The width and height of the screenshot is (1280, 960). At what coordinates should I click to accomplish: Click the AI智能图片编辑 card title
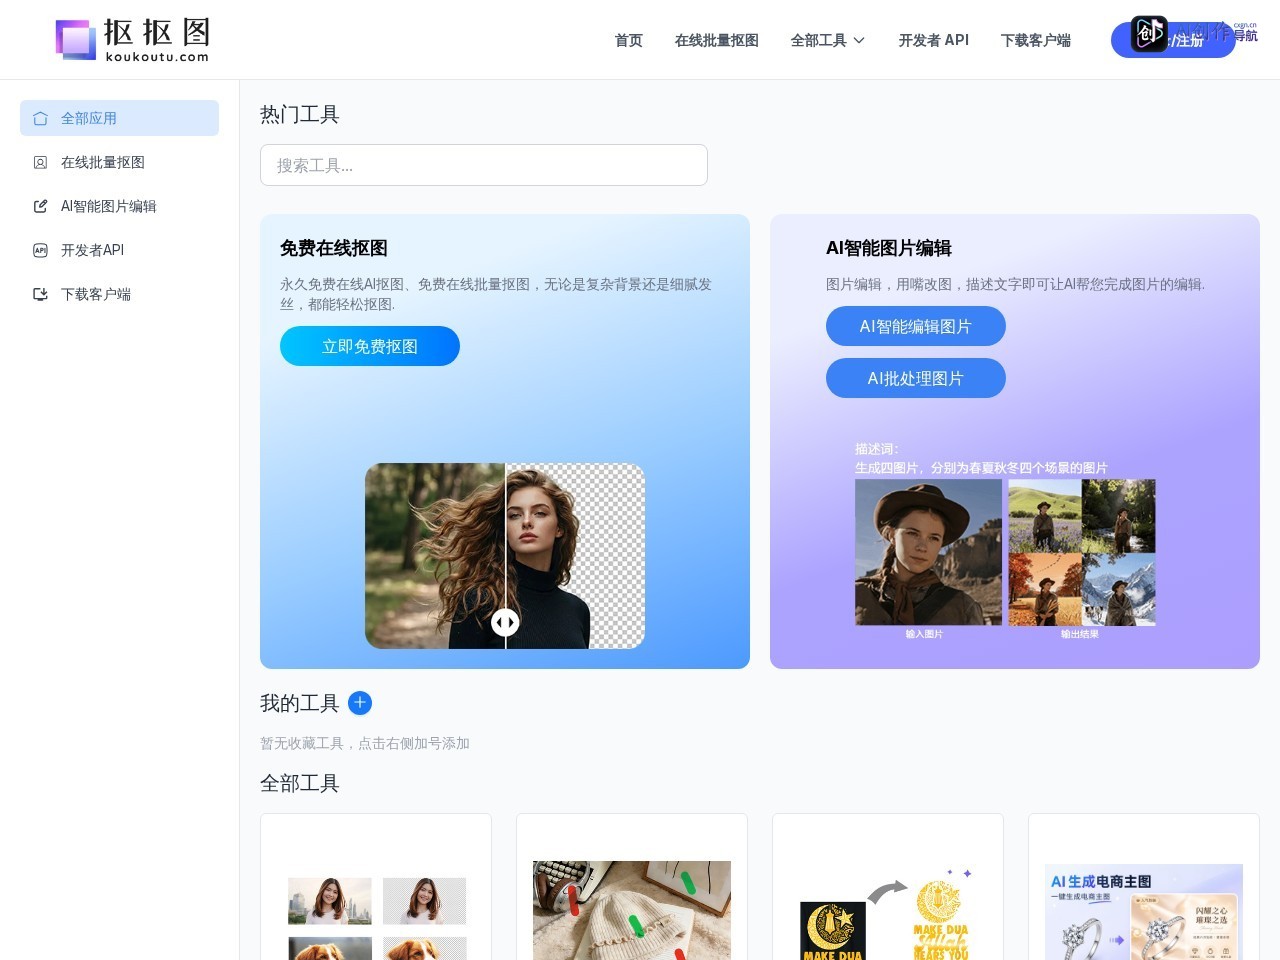click(889, 248)
